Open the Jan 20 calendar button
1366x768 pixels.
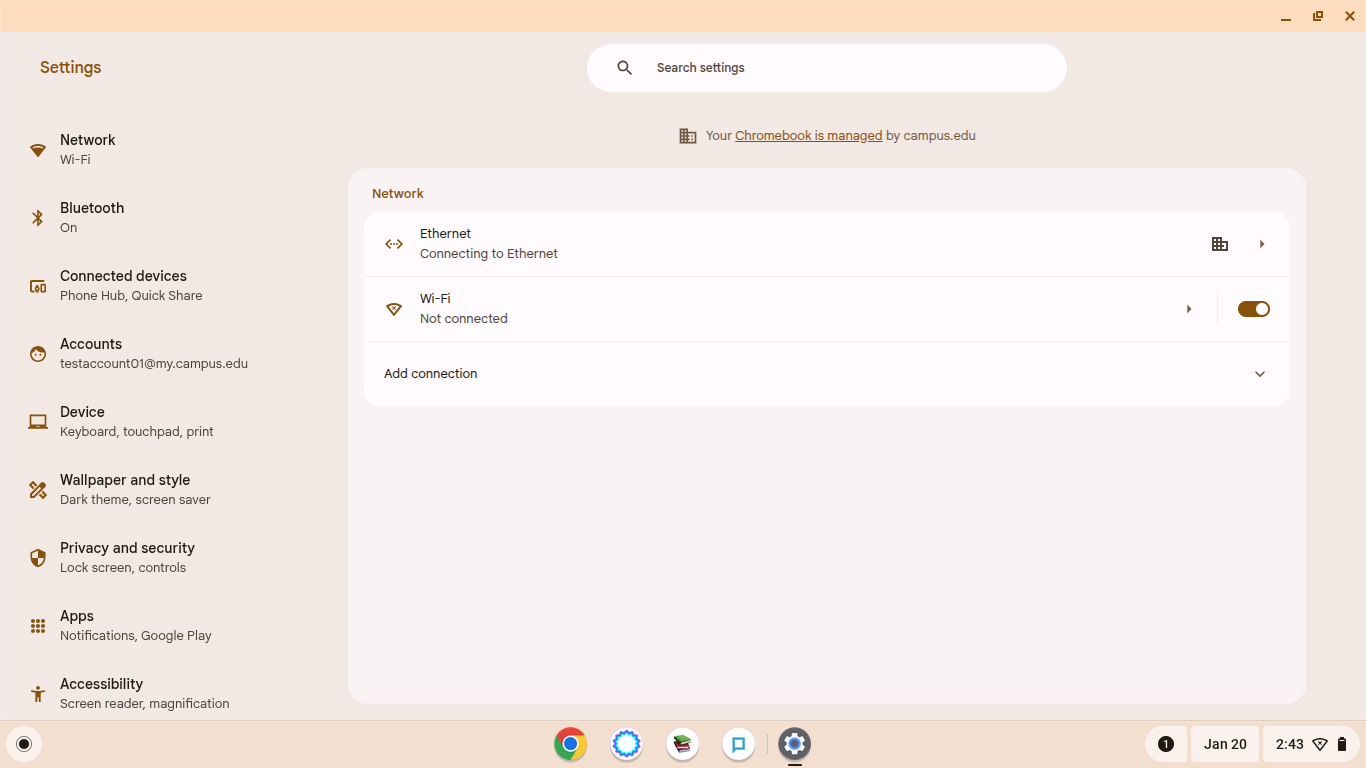tap(1224, 744)
